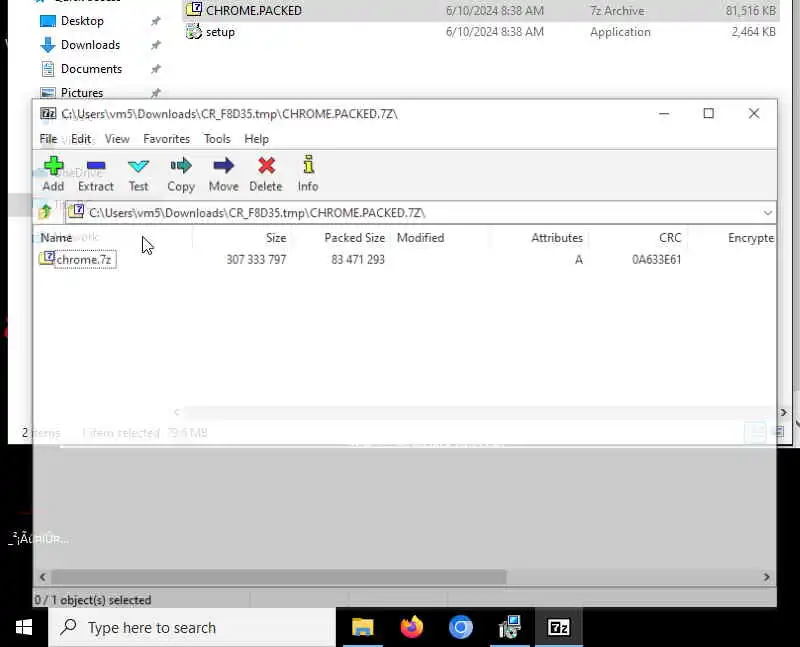Click the CHROME.PACKED 7z file icon
Image resolution: width=800 pixels, height=647 pixels.
194,10
